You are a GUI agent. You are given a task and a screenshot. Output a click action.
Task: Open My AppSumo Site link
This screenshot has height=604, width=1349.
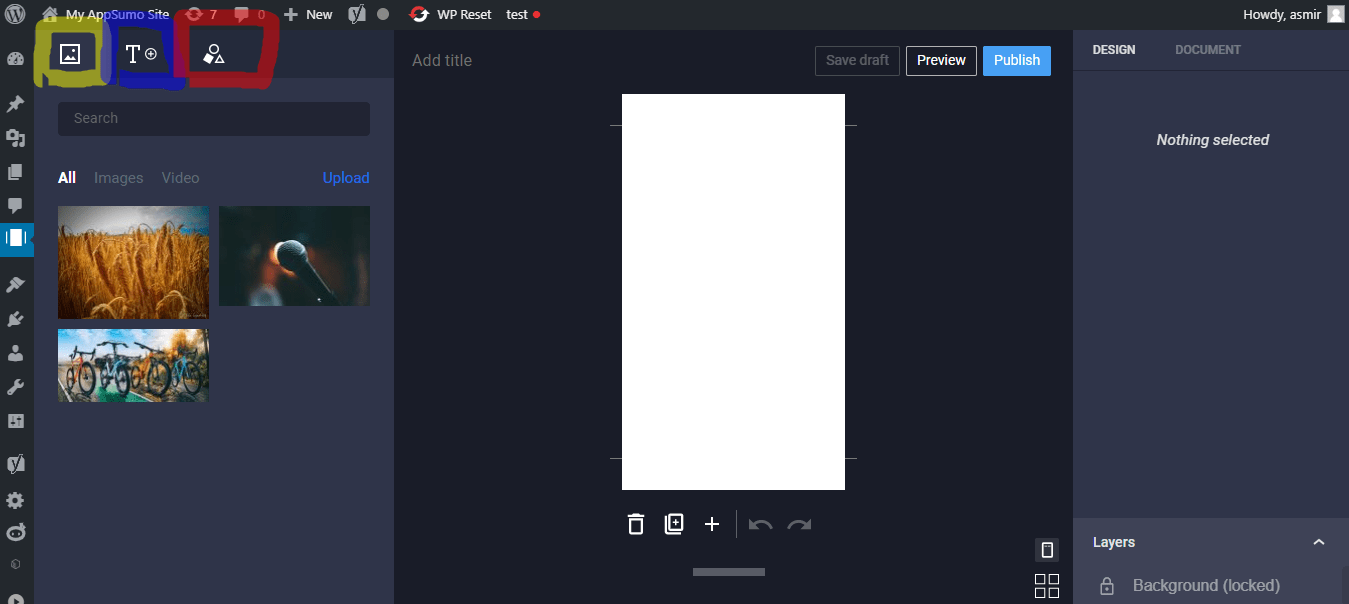point(106,15)
